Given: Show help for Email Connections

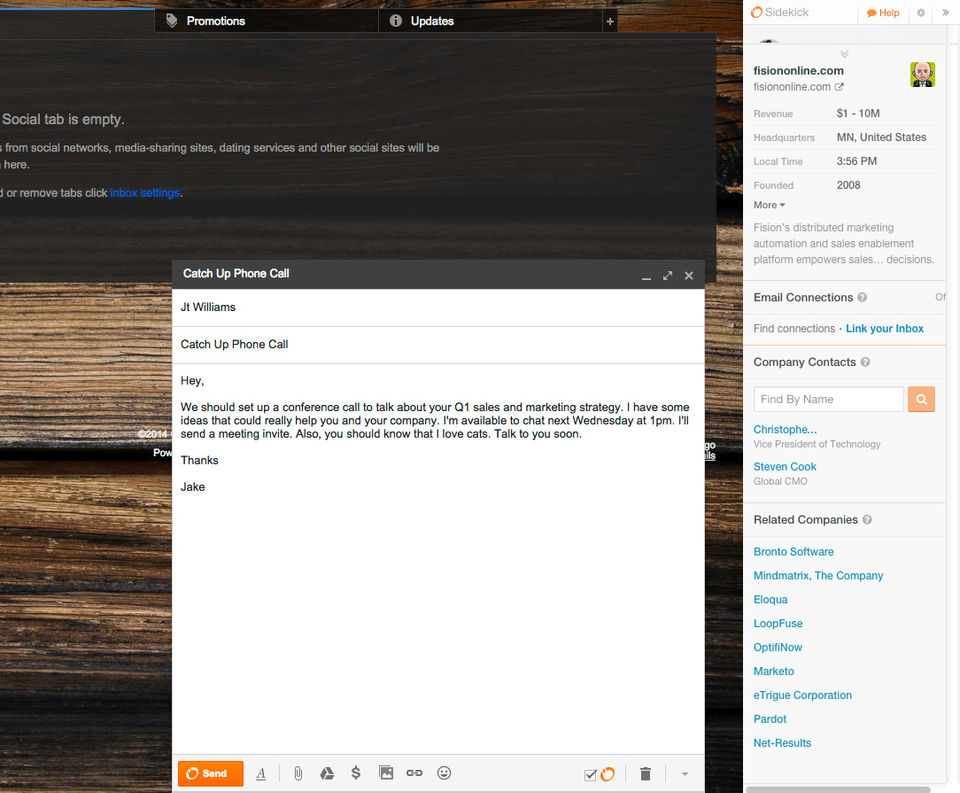Looking at the screenshot, I should pyautogui.click(x=862, y=298).
